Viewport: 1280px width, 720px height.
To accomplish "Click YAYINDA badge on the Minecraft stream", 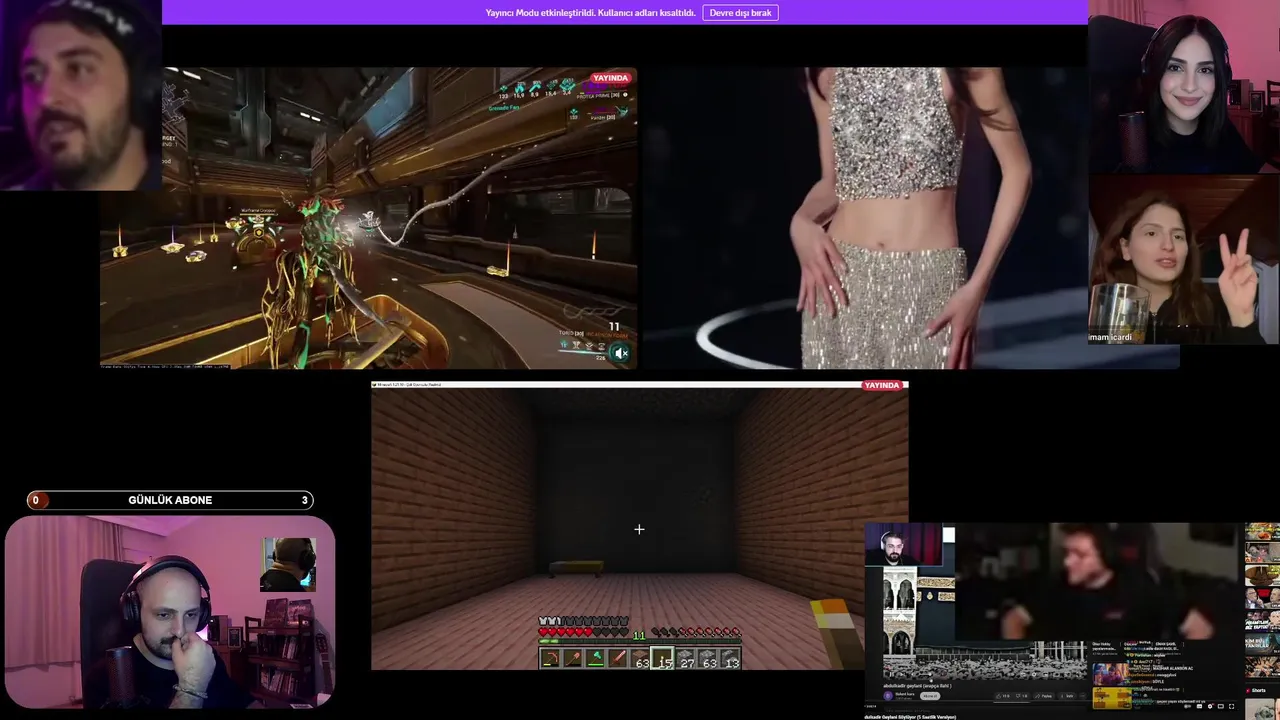I will coord(882,385).
